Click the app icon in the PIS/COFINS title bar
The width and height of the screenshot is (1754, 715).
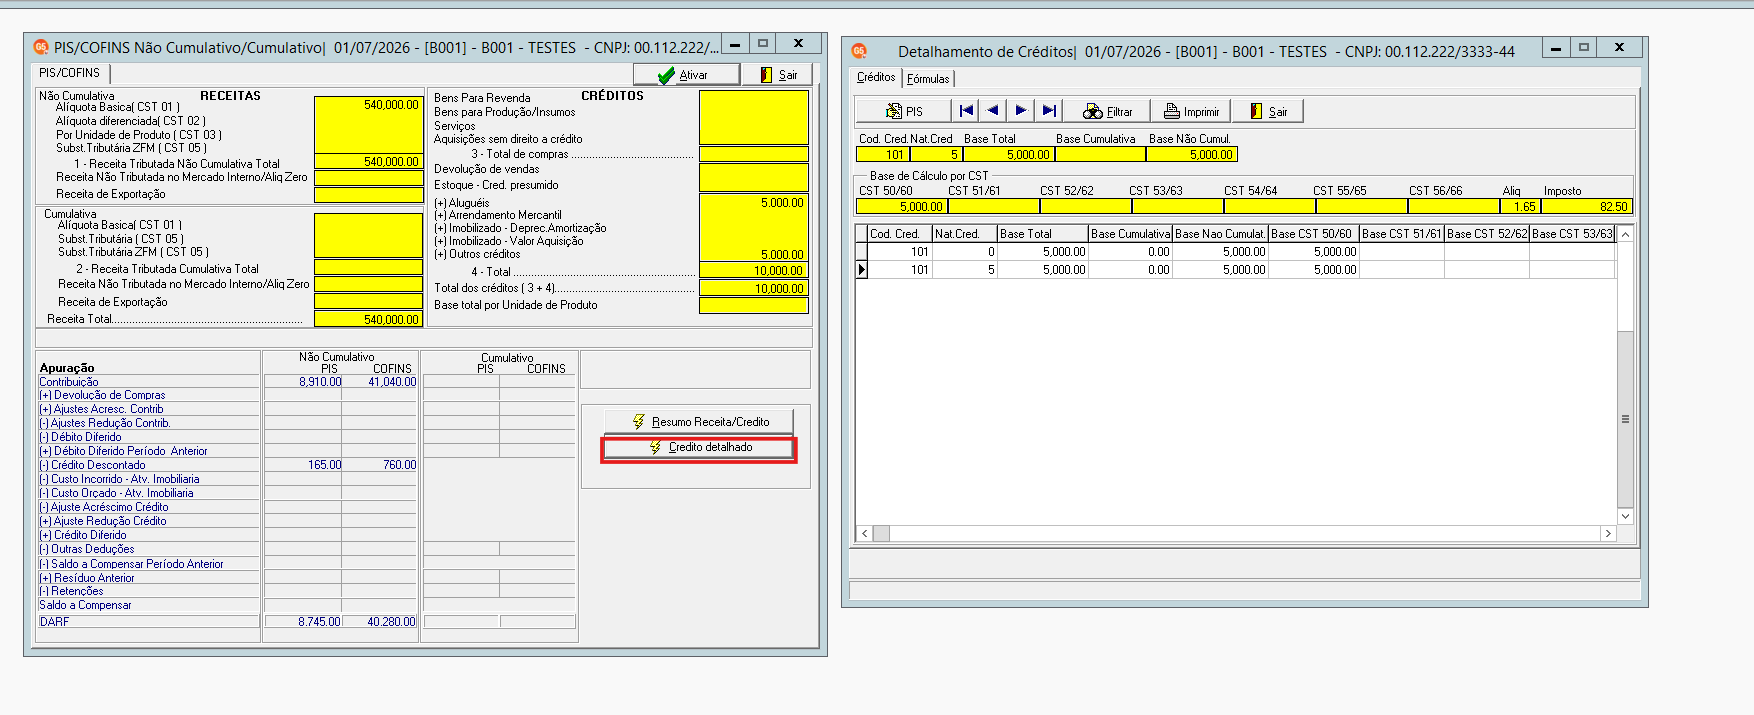tap(41, 47)
